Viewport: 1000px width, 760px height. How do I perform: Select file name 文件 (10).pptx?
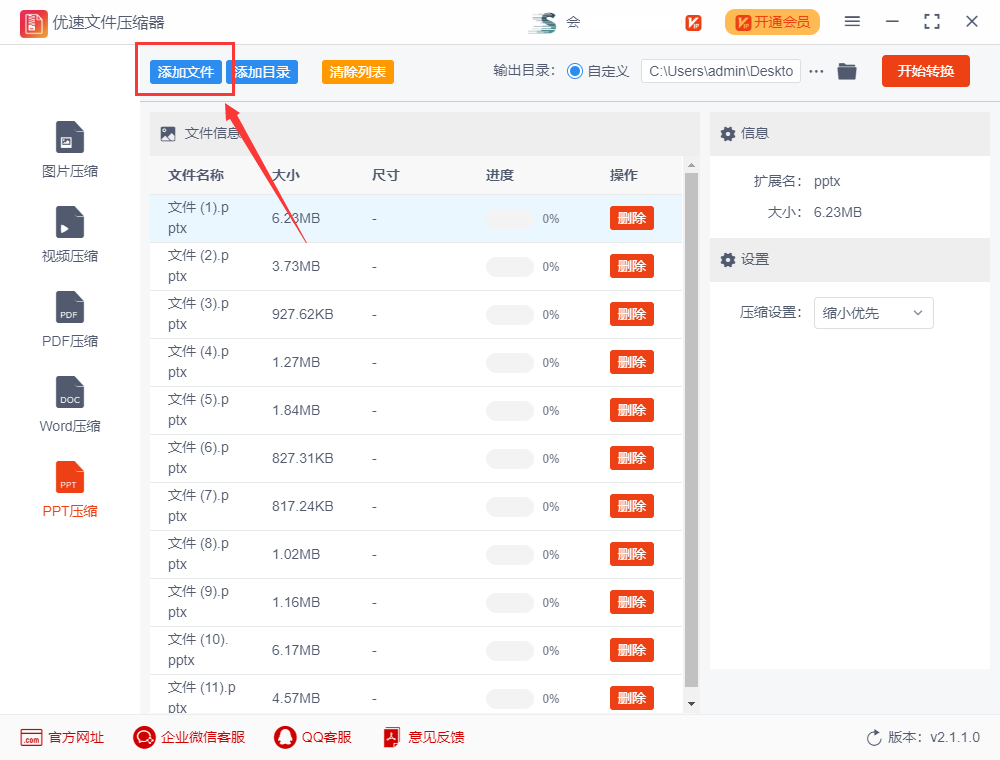(x=198, y=650)
